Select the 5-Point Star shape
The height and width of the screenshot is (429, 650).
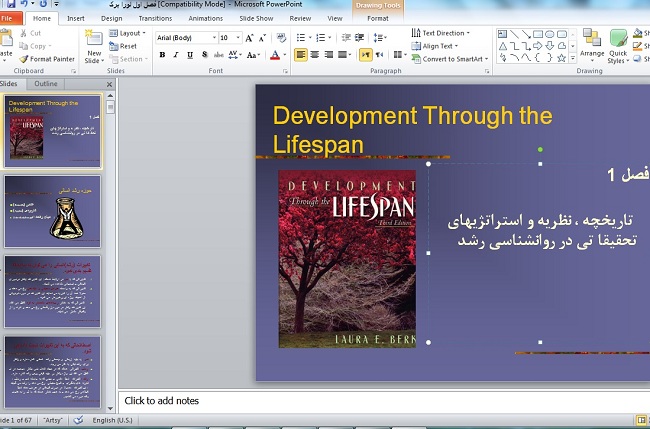(562, 58)
